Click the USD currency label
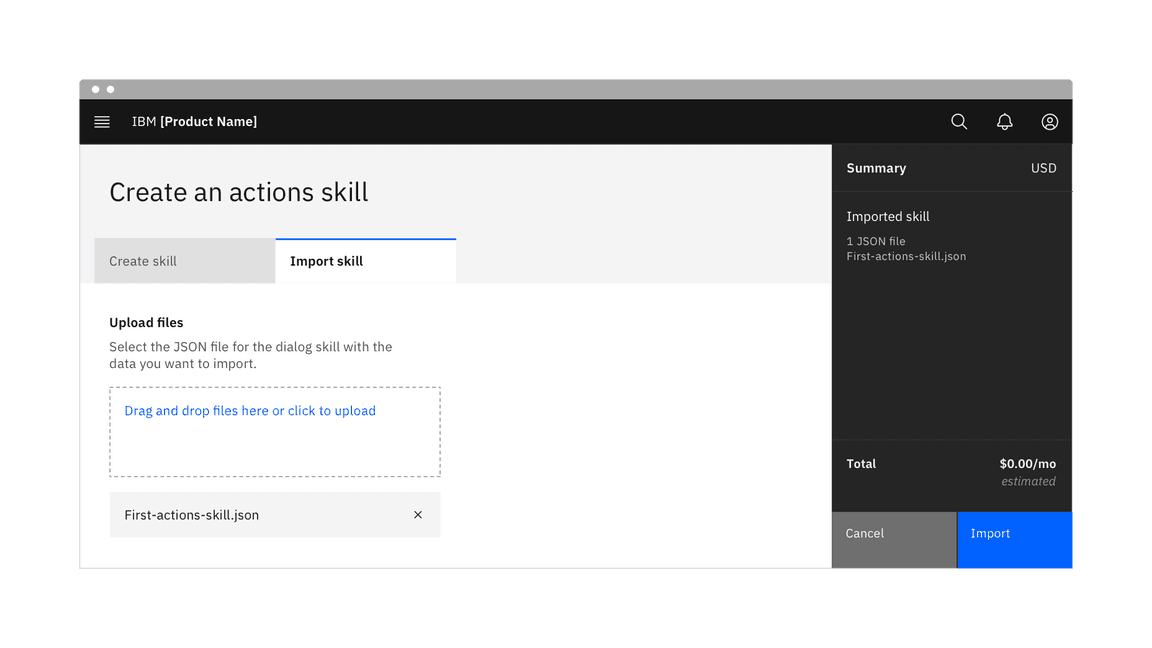This screenshot has width=1152, height=648. pos(1043,168)
